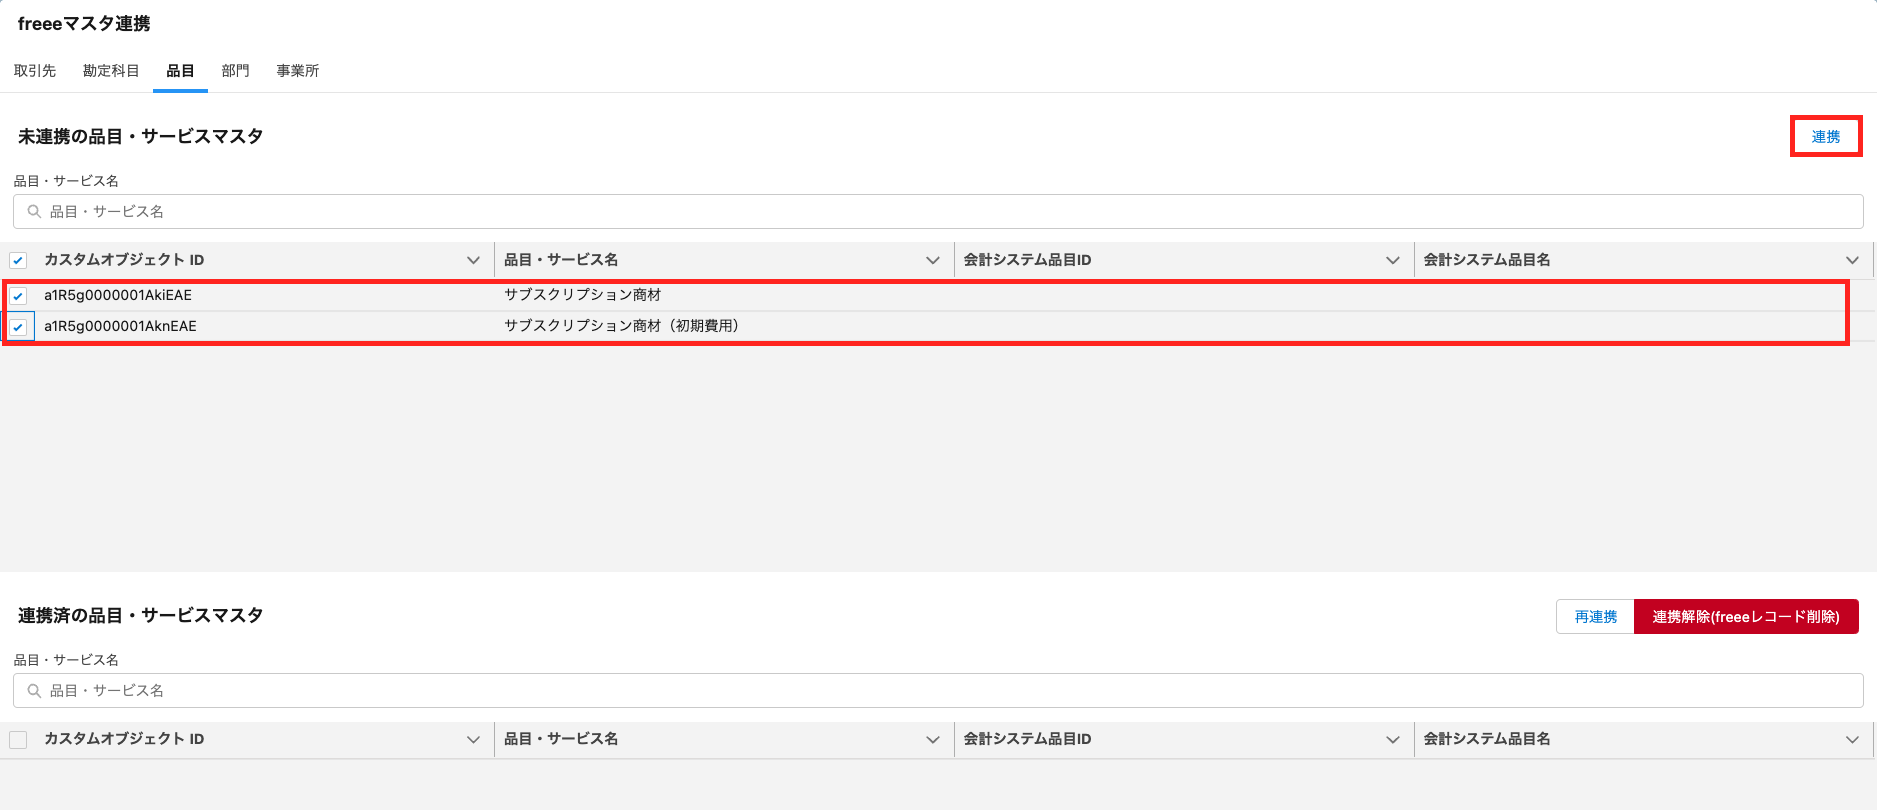Switch to the 勘定科目 tab
1877x810 pixels.
[x=111, y=71]
